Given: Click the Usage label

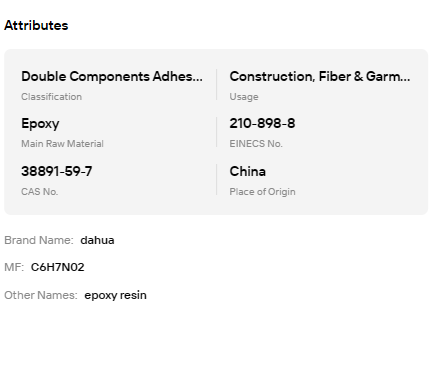Looking at the screenshot, I should click(244, 97).
